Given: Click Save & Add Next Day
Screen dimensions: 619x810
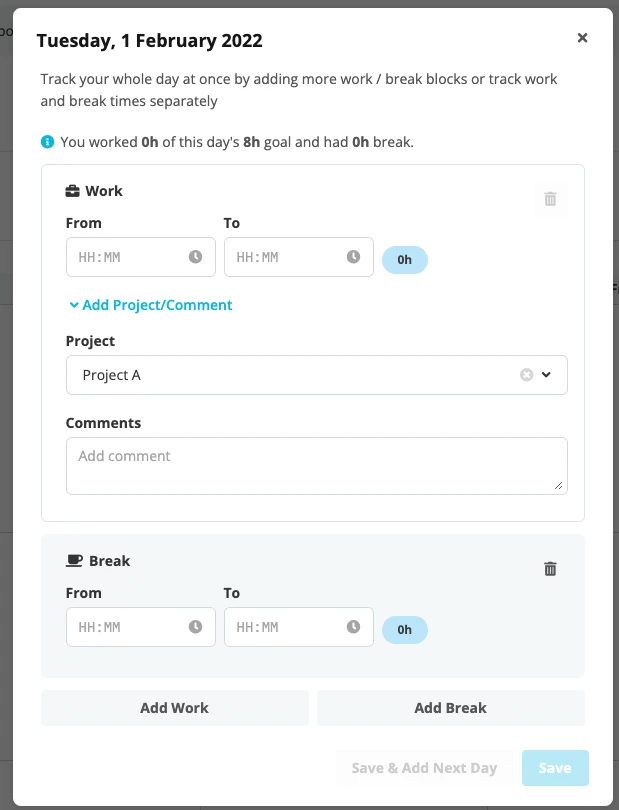Looking at the screenshot, I should pos(424,768).
